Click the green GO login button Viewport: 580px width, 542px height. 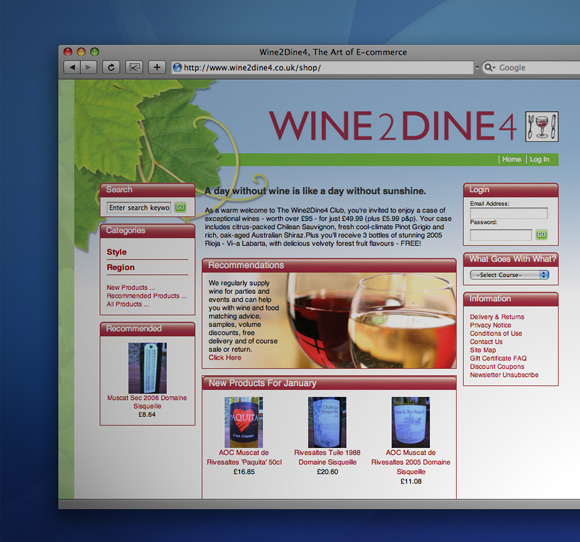coord(542,235)
